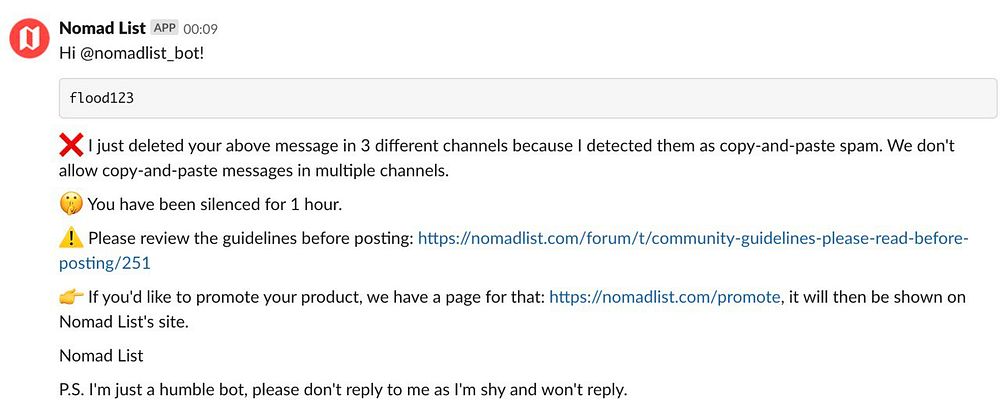Click "If you'd like to promote your product" text

click(x=315, y=297)
